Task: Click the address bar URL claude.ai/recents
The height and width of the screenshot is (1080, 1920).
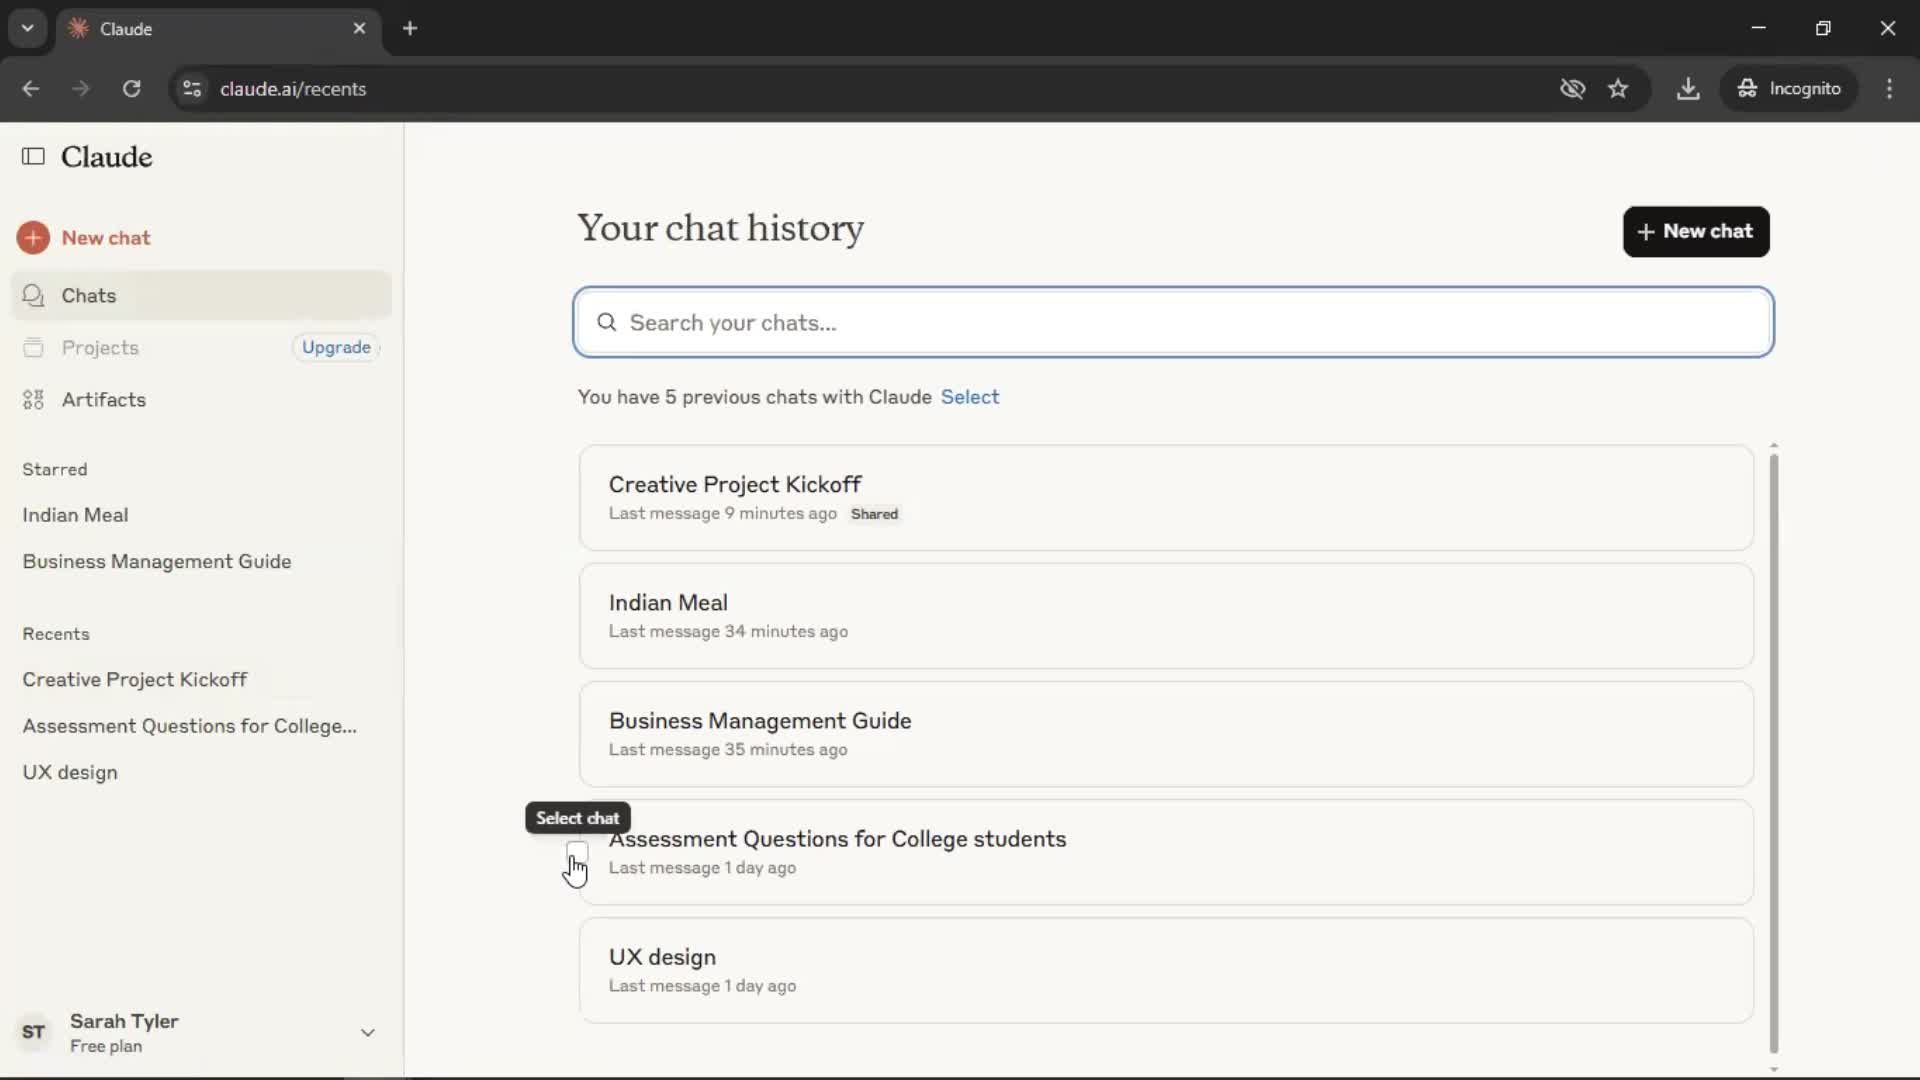Action: point(293,88)
